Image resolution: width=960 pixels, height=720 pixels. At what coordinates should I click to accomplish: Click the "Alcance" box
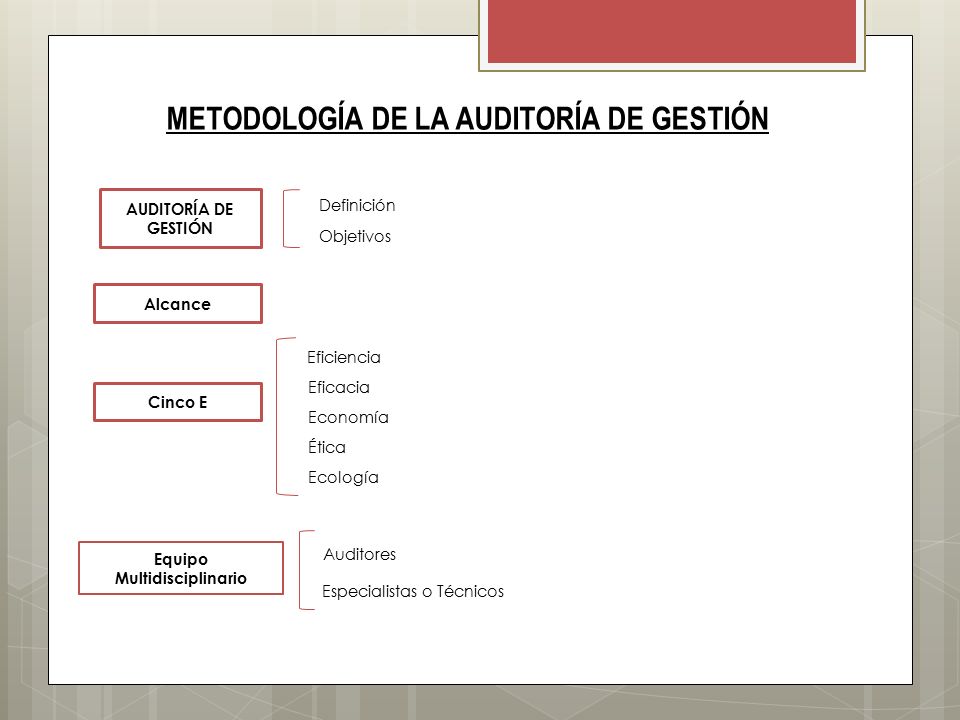pos(178,304)
